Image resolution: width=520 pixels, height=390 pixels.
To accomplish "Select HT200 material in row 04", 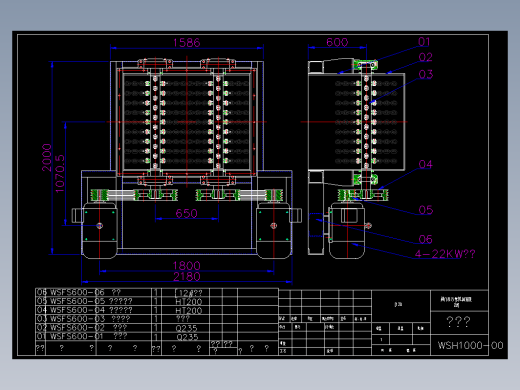I will pyautogui.click(x=189, y=311).
